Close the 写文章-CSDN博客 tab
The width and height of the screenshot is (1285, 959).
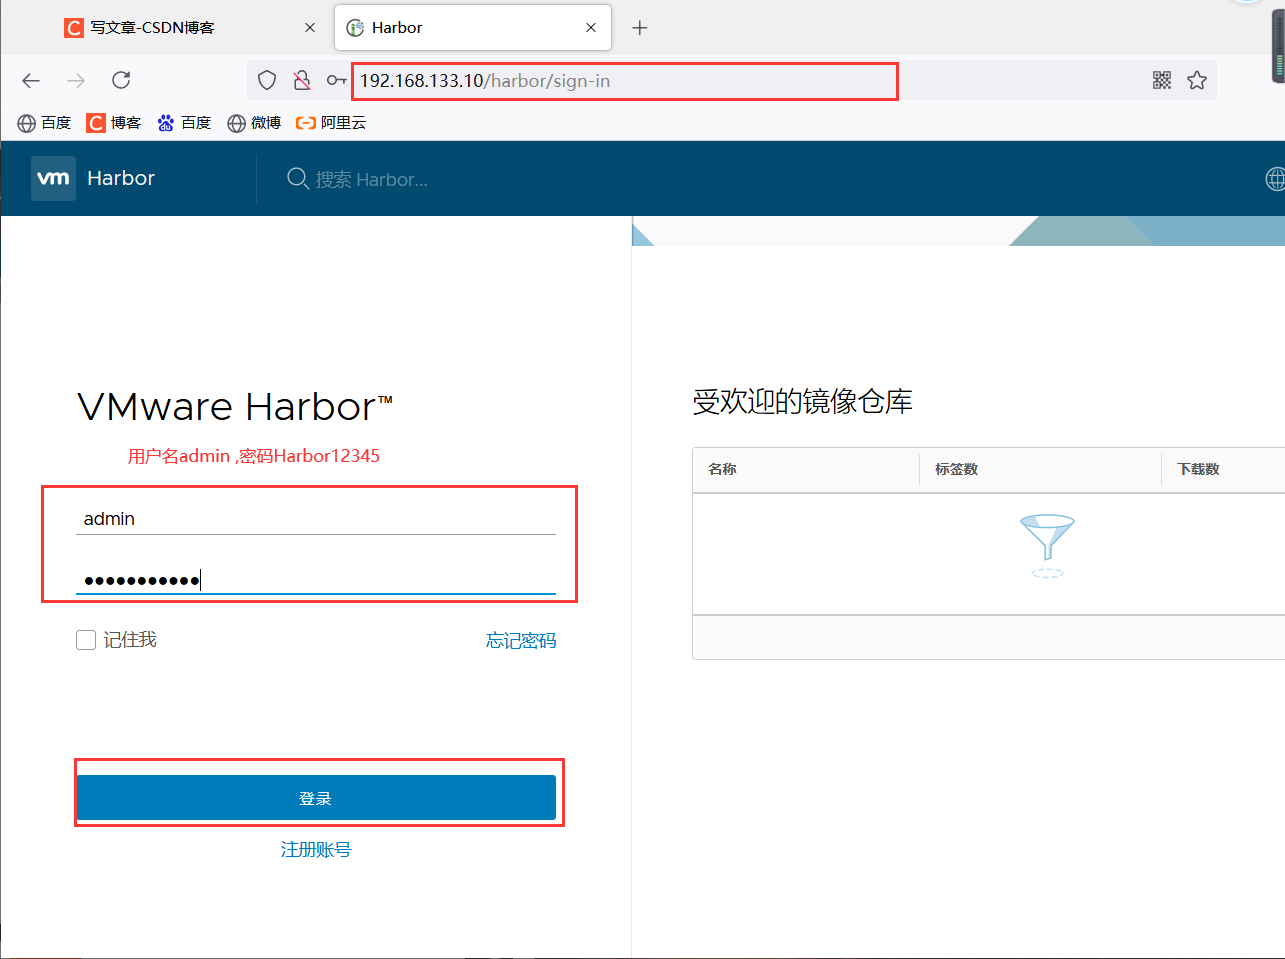pos(310,28)
